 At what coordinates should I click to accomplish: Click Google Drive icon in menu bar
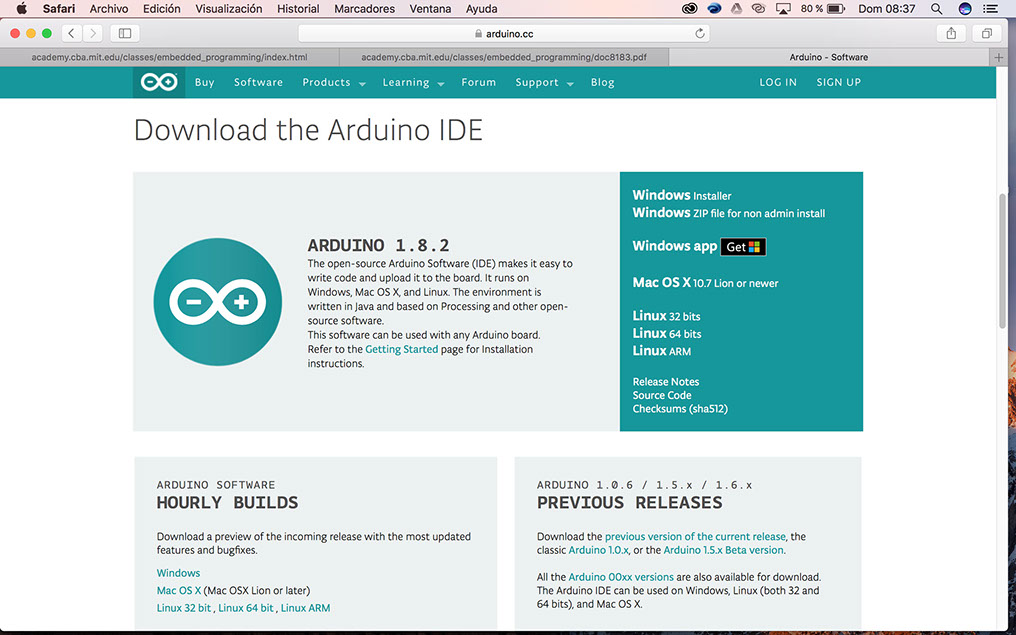[x=736, y=8]
